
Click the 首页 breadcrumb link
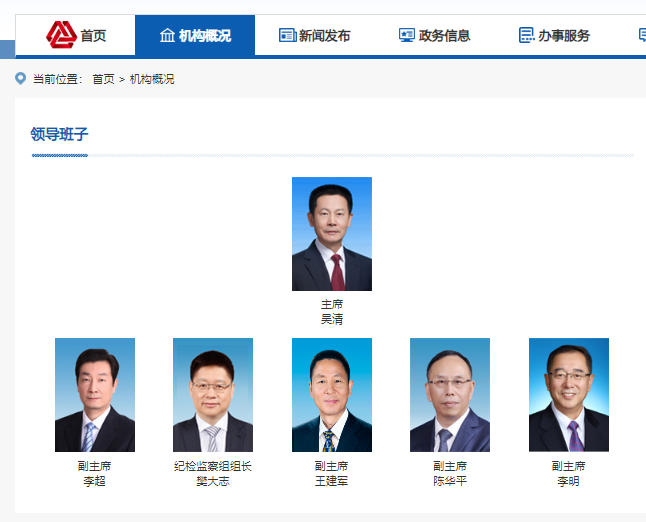pyautogui.click(x=103, y=79)
